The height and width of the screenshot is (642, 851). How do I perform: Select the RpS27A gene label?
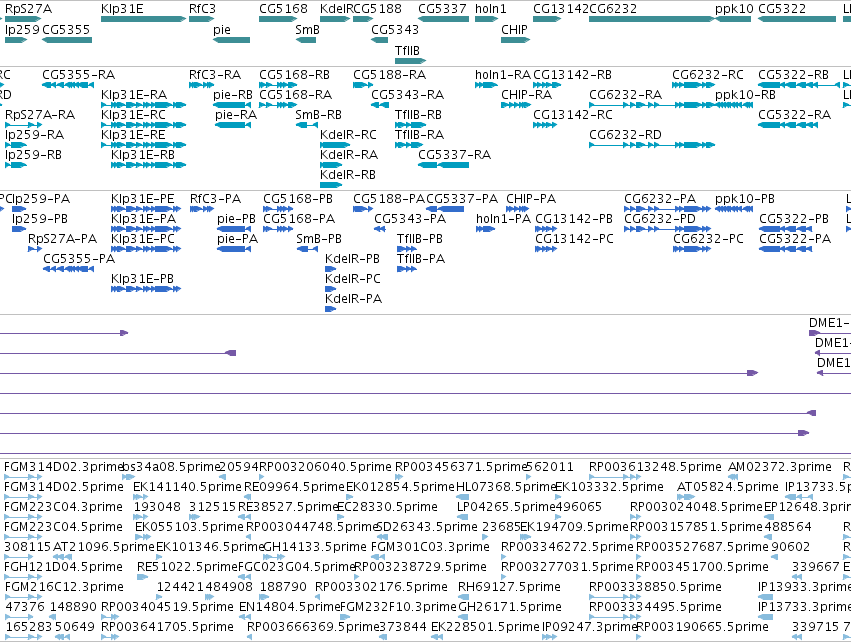pyautogui.click(x=28, y=9)
